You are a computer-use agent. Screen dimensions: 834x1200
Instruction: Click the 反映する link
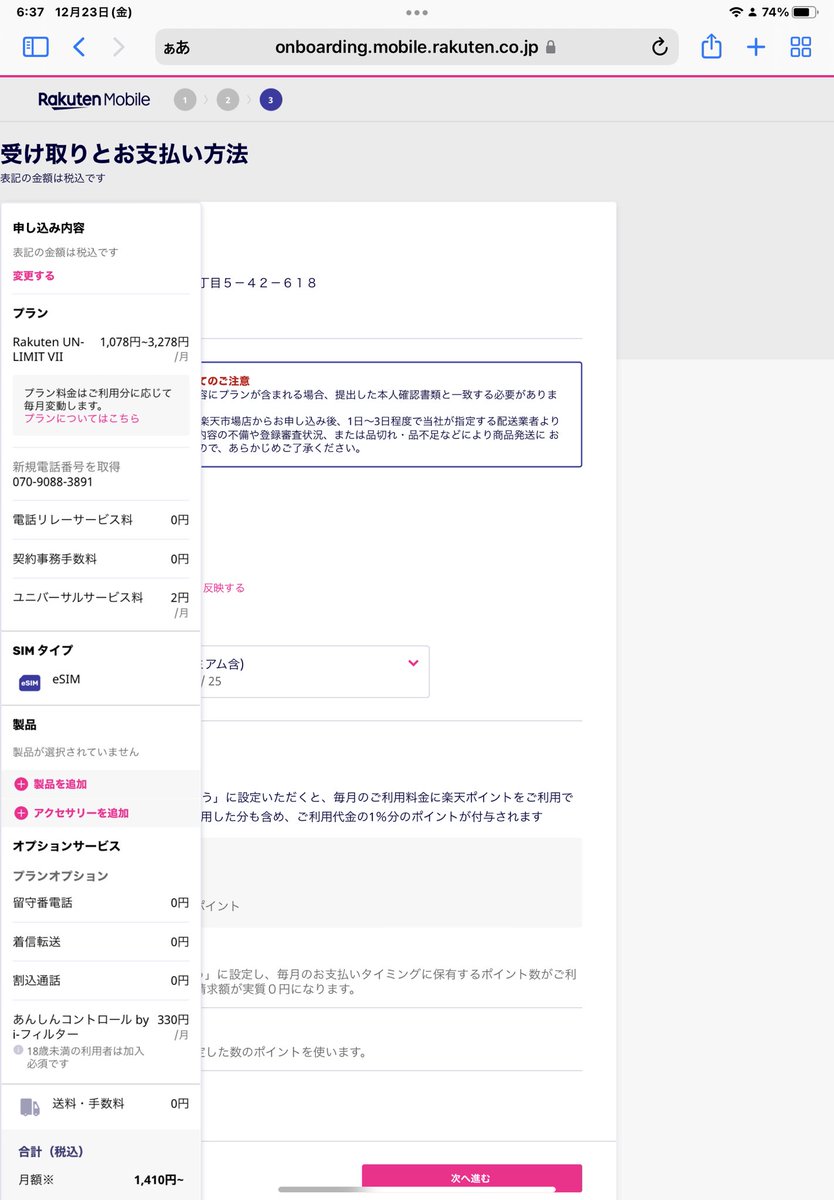[x=224, y=588]
